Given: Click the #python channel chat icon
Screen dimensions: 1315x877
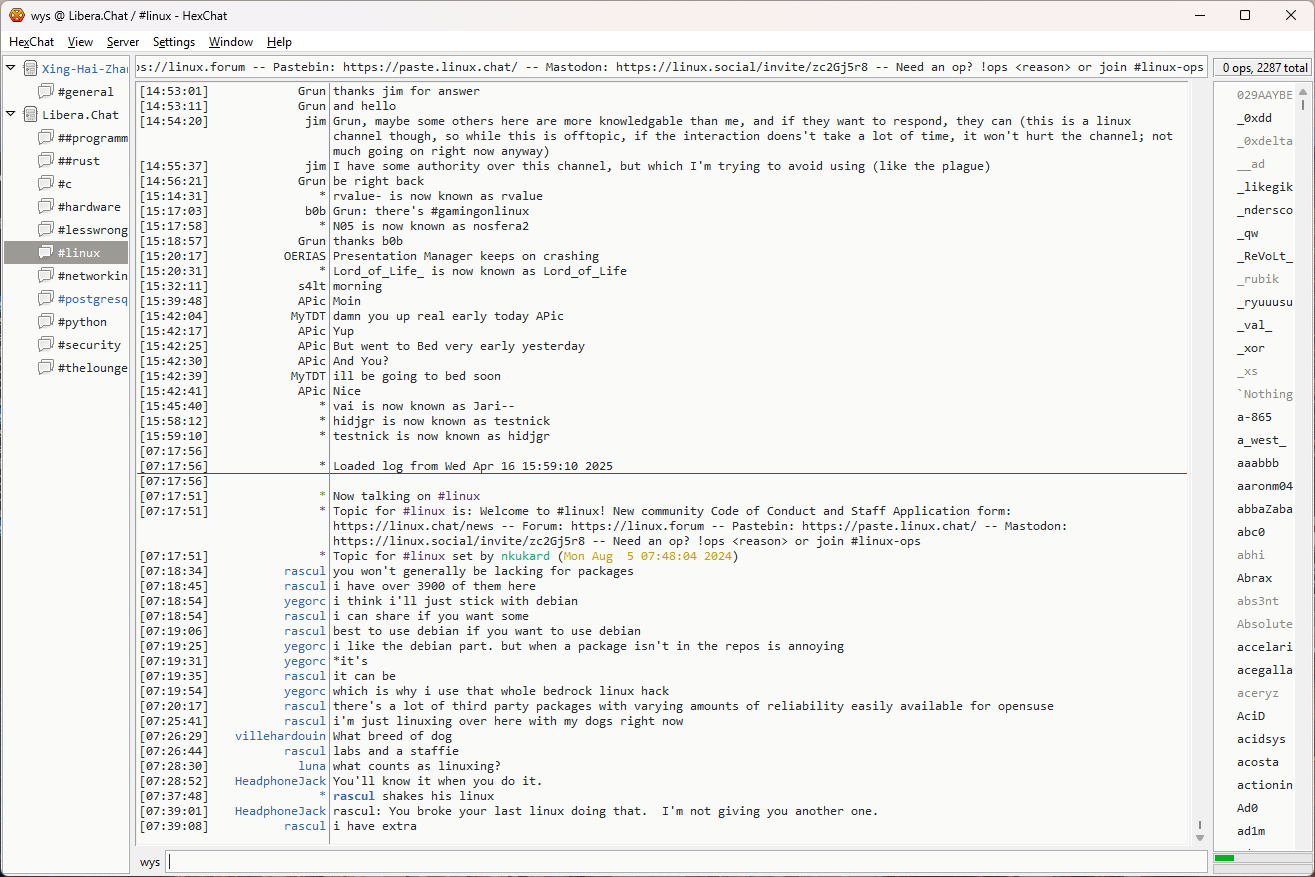Looking at the screenshot, I should point(46,322).
